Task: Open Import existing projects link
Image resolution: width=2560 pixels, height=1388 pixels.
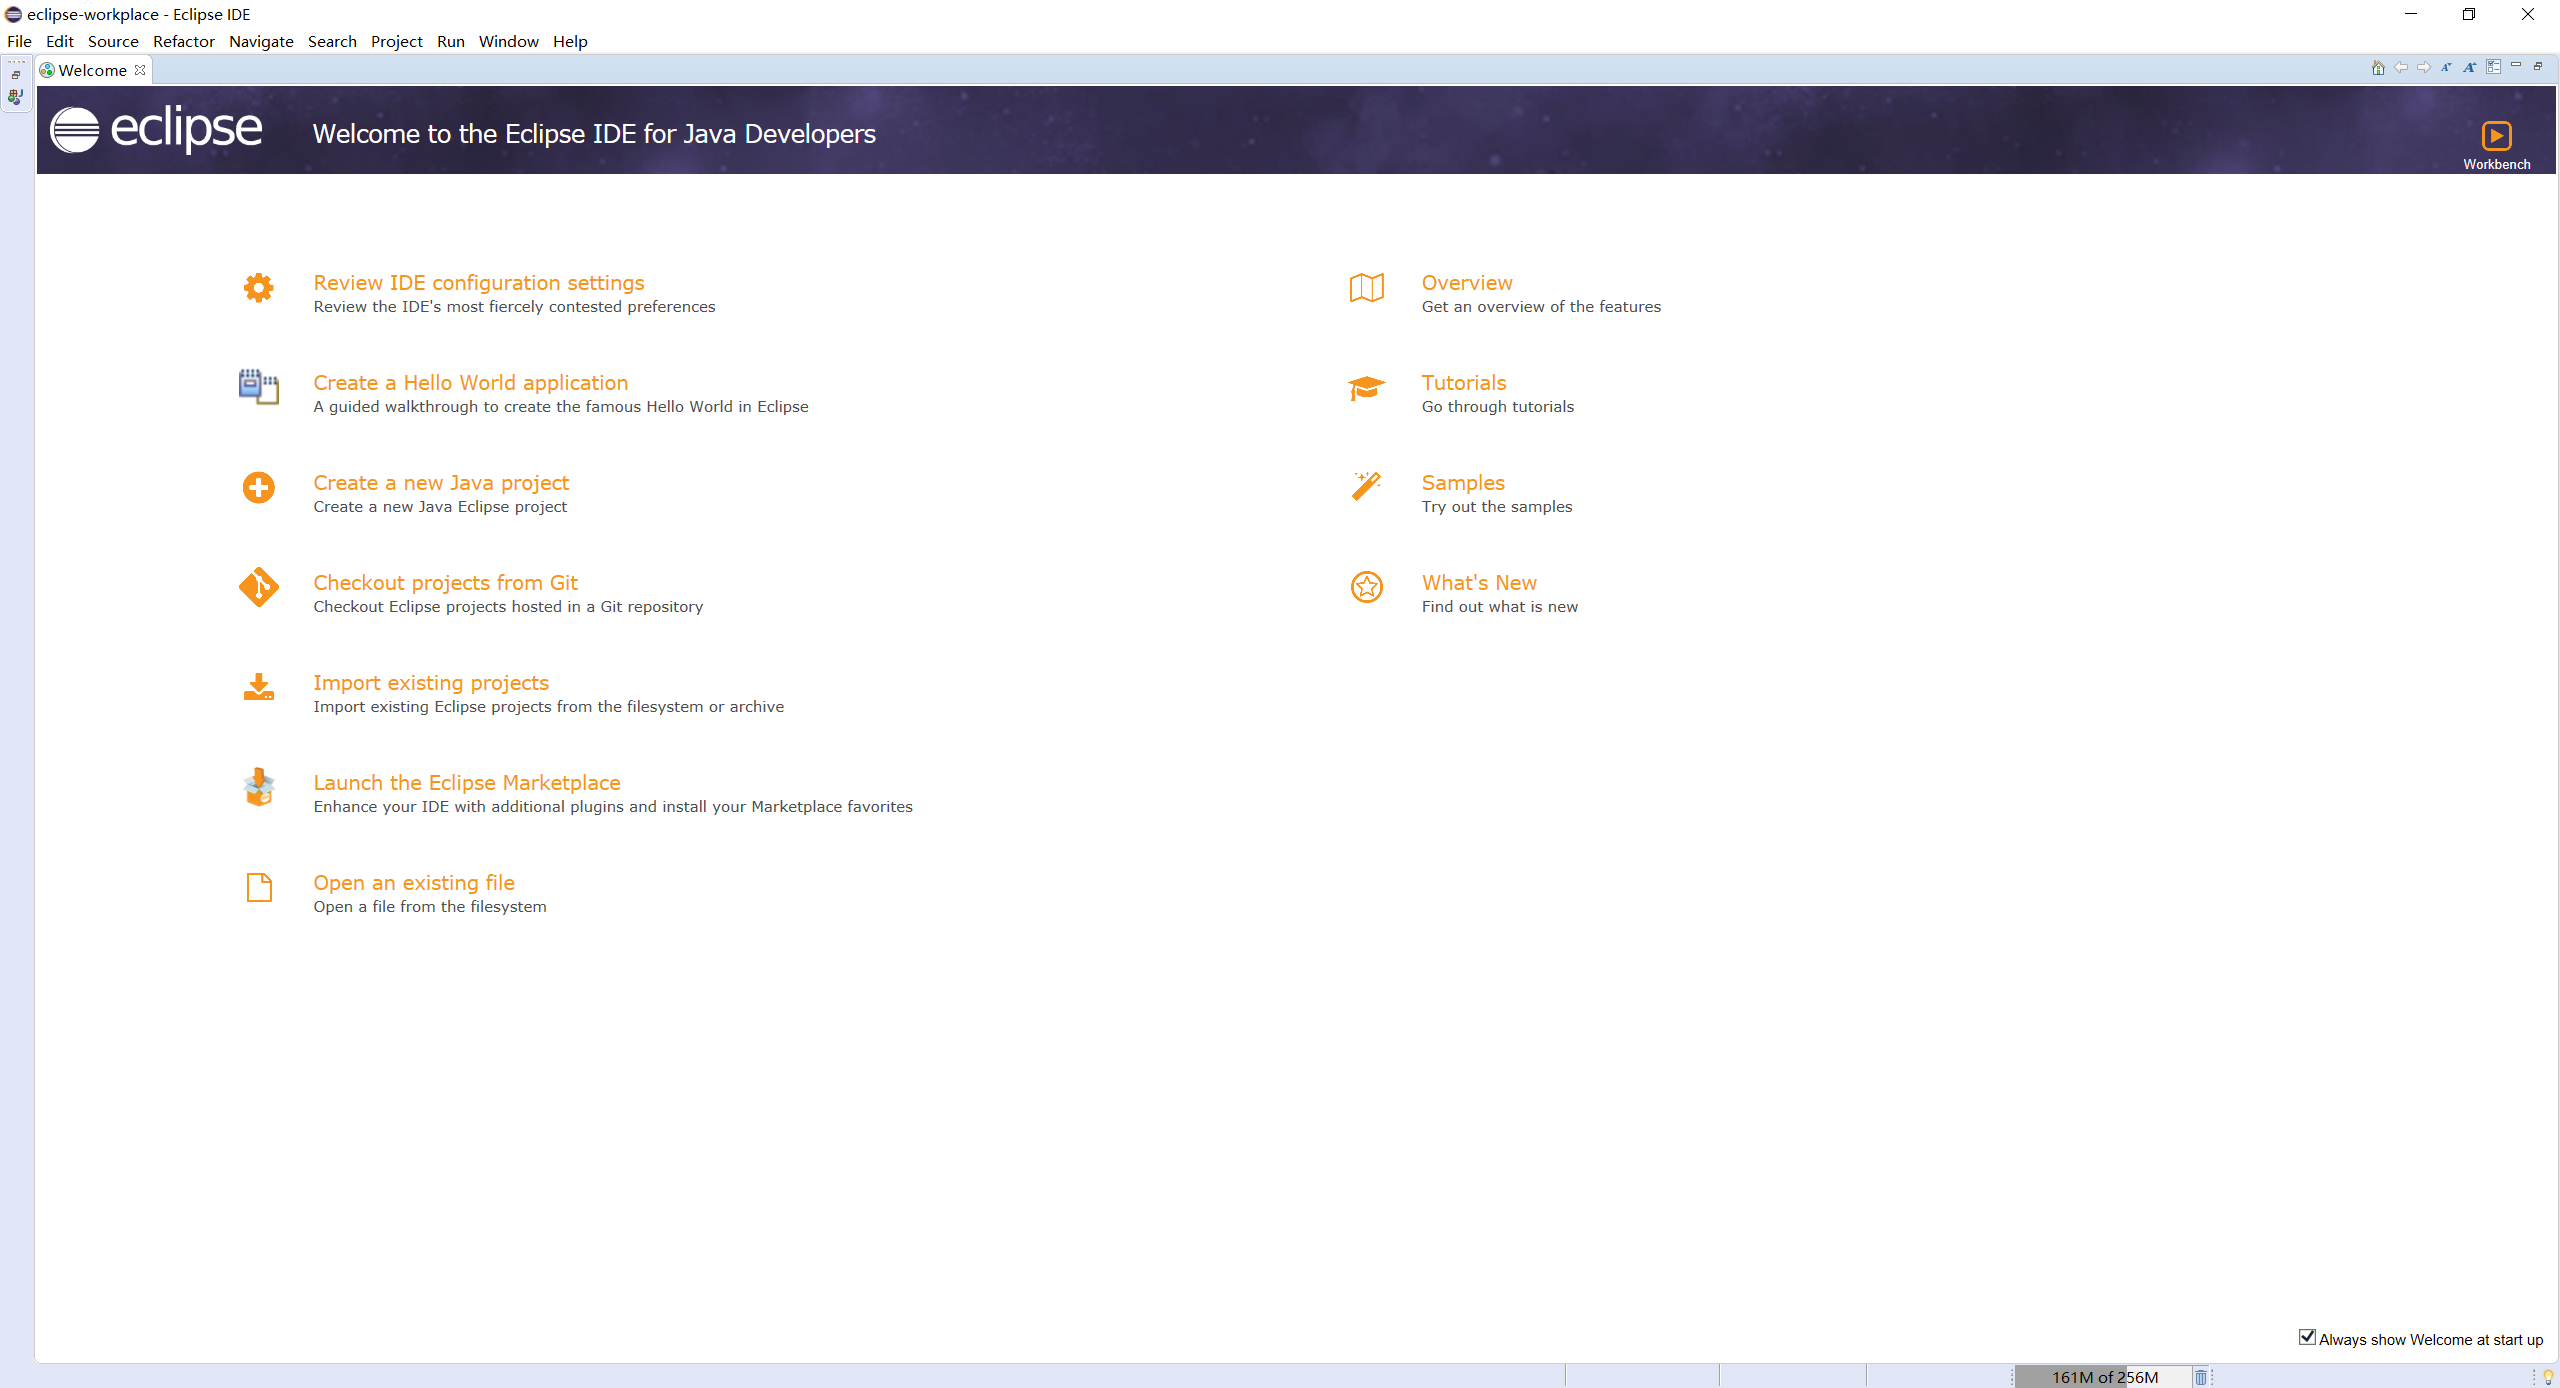Action: pos(431,683)
